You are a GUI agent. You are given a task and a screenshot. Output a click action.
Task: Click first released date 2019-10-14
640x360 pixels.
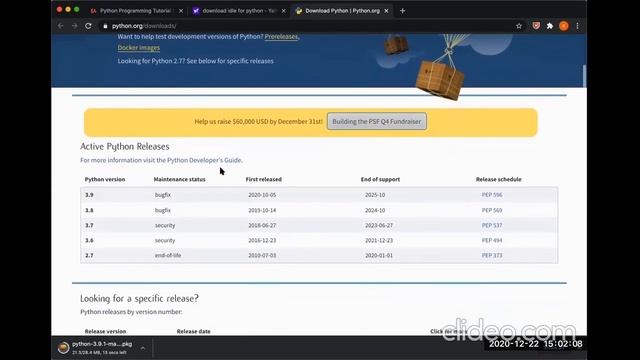click(x=262, y=210)
